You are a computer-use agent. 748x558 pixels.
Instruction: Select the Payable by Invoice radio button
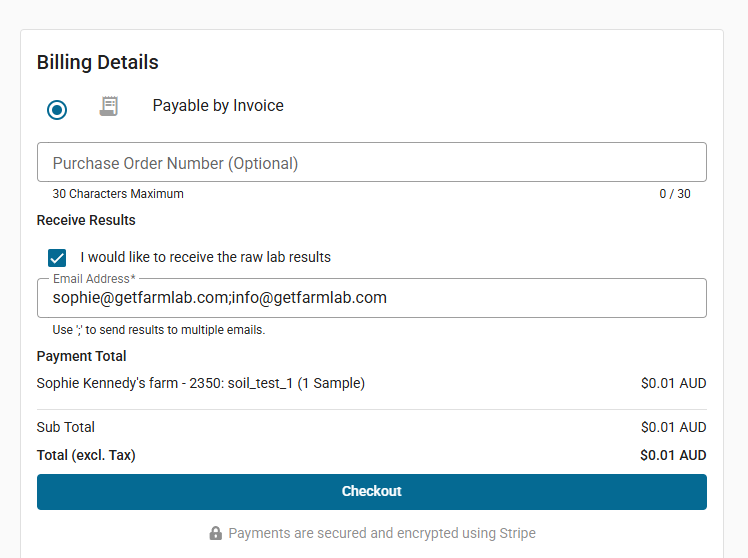coord(57,109)
